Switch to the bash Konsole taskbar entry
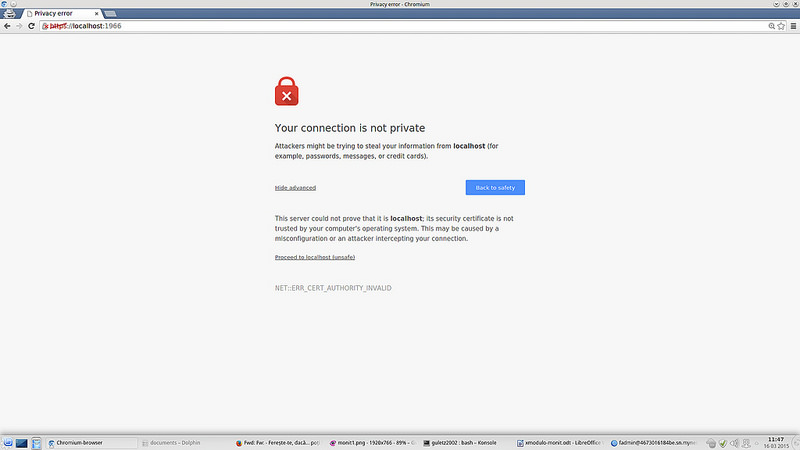The width and height of the screenshot is (800, 450). point(465,442)
